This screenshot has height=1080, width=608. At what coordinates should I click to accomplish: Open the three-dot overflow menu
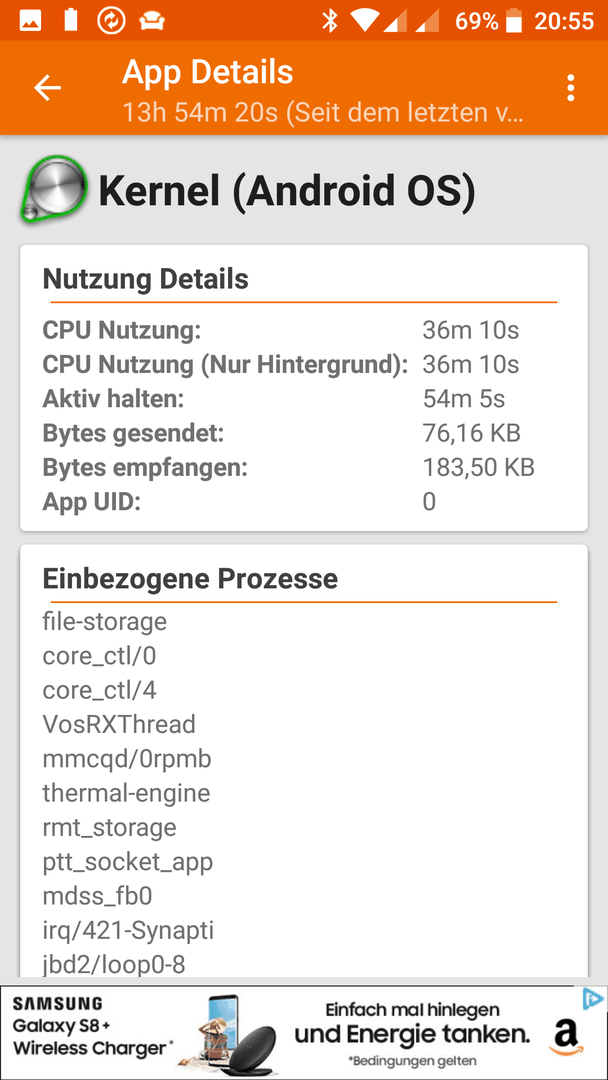pyautogui.click(x=570, y=88)
